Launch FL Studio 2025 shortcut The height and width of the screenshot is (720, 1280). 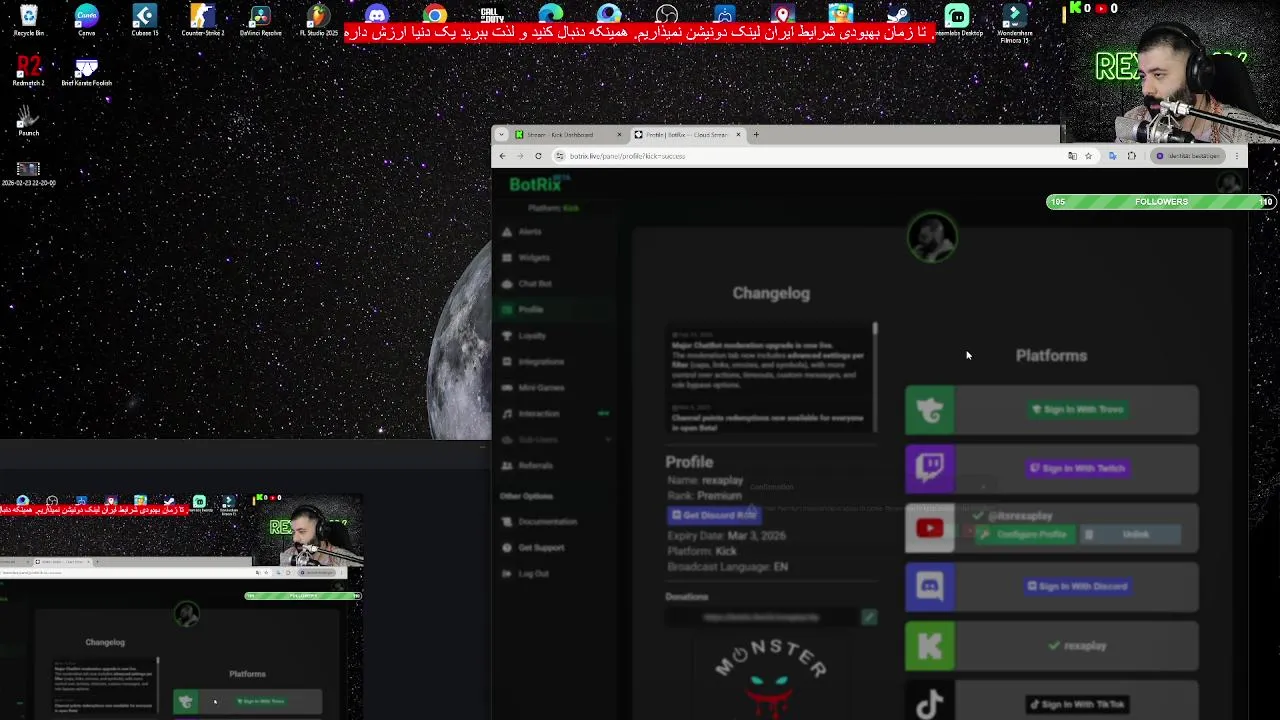(x=318, y=20)
